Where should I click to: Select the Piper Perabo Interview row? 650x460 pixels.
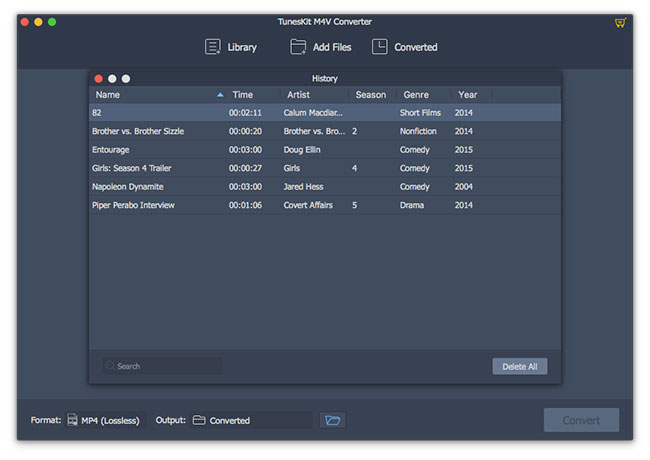pyautogui.click(x=325, y=205)
